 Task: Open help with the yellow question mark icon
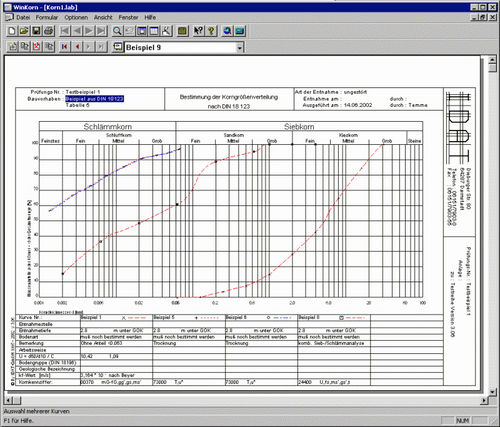[211, 31]
